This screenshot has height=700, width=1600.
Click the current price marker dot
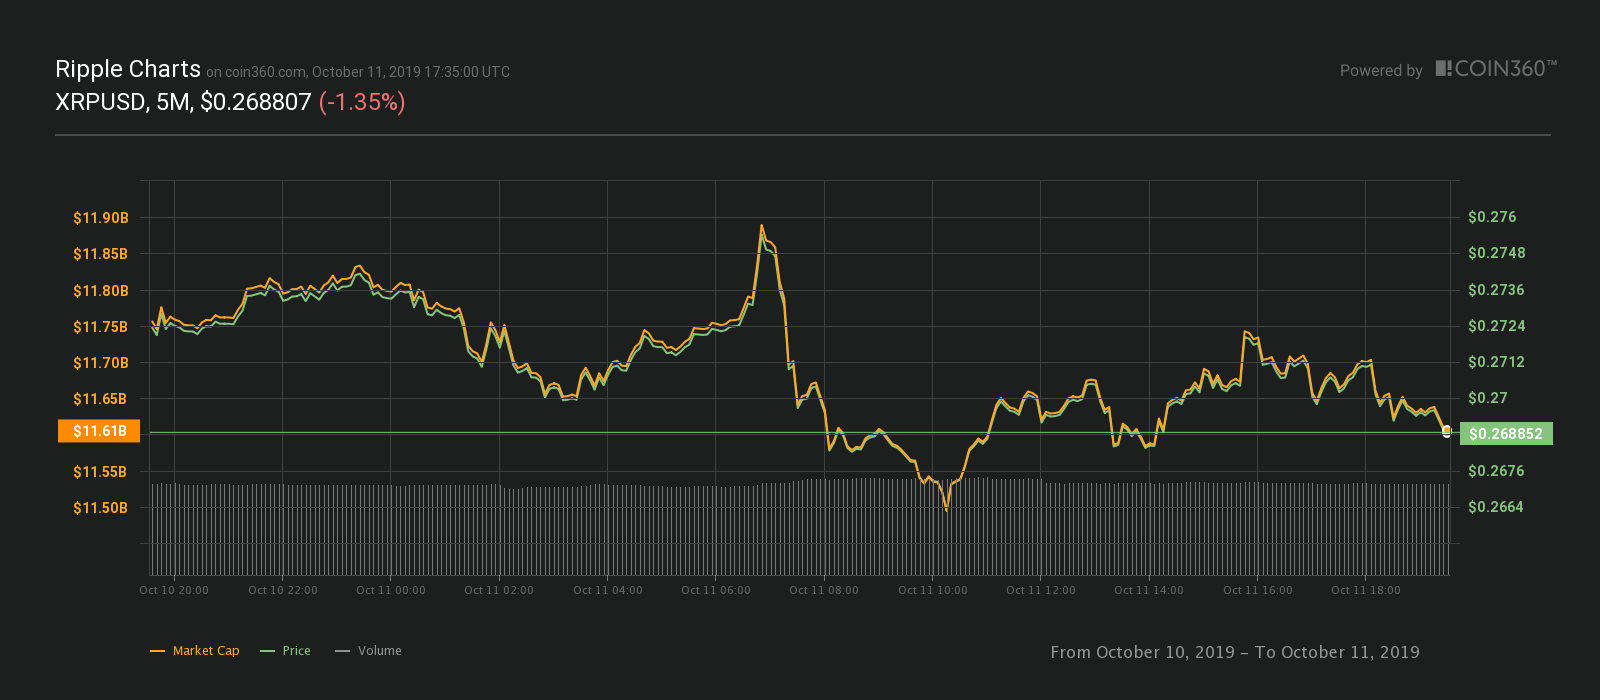click(1446, 431)
